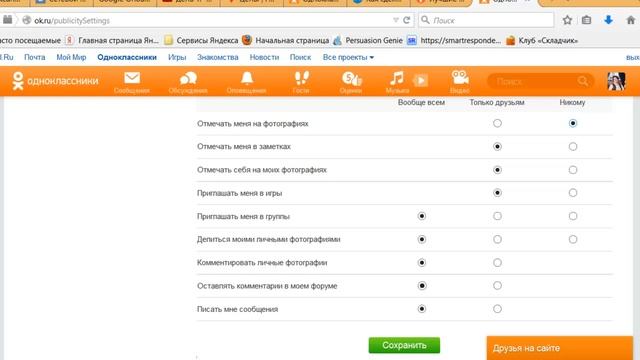The height and width of the screenshot is (360, 640).
Task: Set Приглашать меня в группы to Никому
Action: click(573, 216)
